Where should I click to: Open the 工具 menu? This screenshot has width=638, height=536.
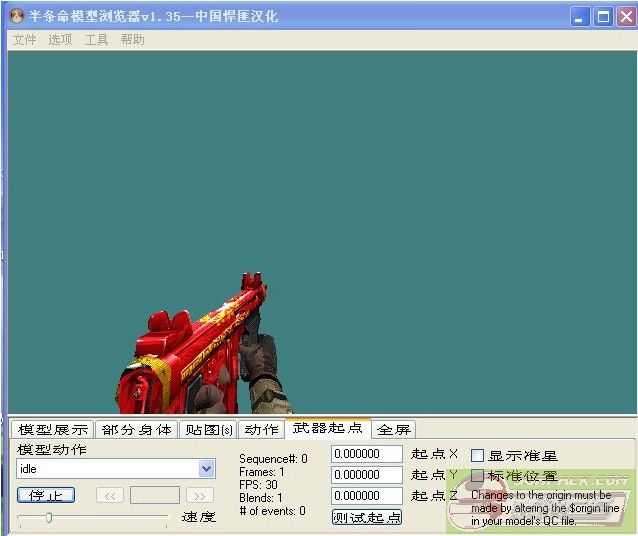coord(96,40)
